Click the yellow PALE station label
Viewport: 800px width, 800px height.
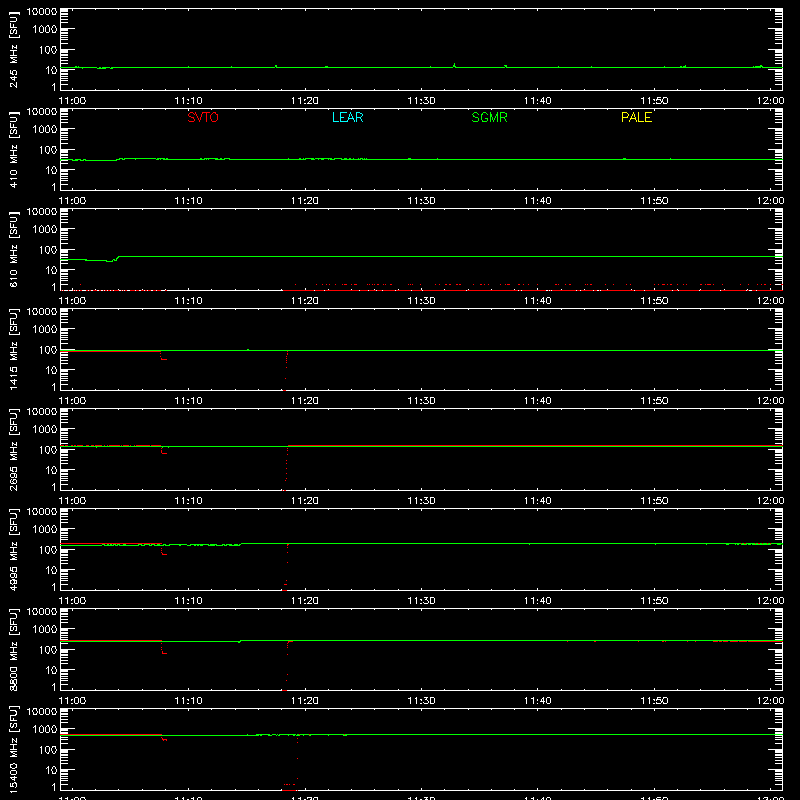(x=636, y=117)
